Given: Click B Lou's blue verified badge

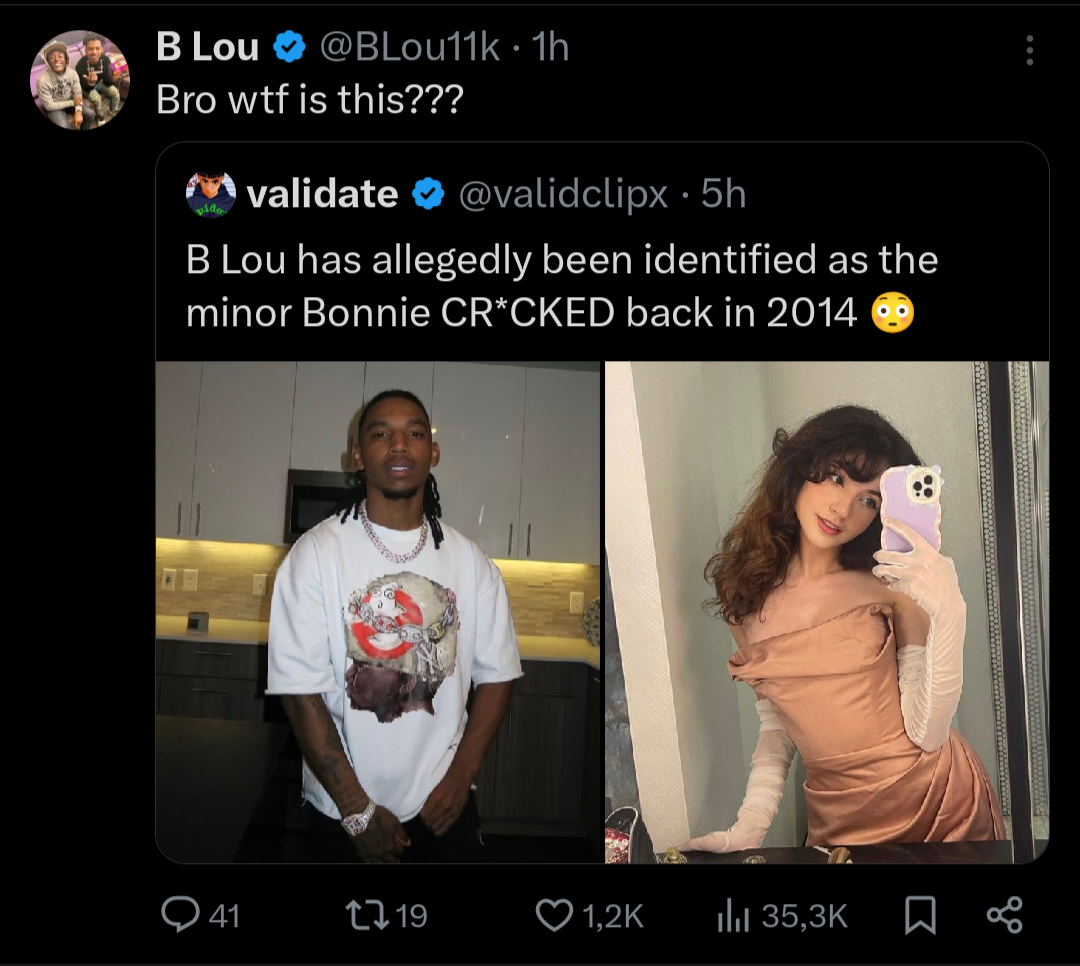Looking at the screenshot, I should click(x=289, y=47).
